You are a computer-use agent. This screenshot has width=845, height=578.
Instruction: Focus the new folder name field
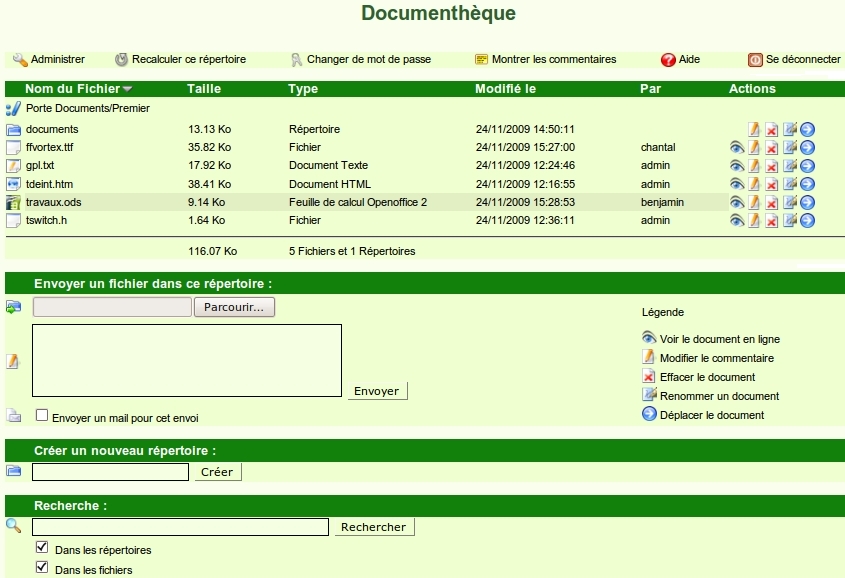tap(110, 472)
